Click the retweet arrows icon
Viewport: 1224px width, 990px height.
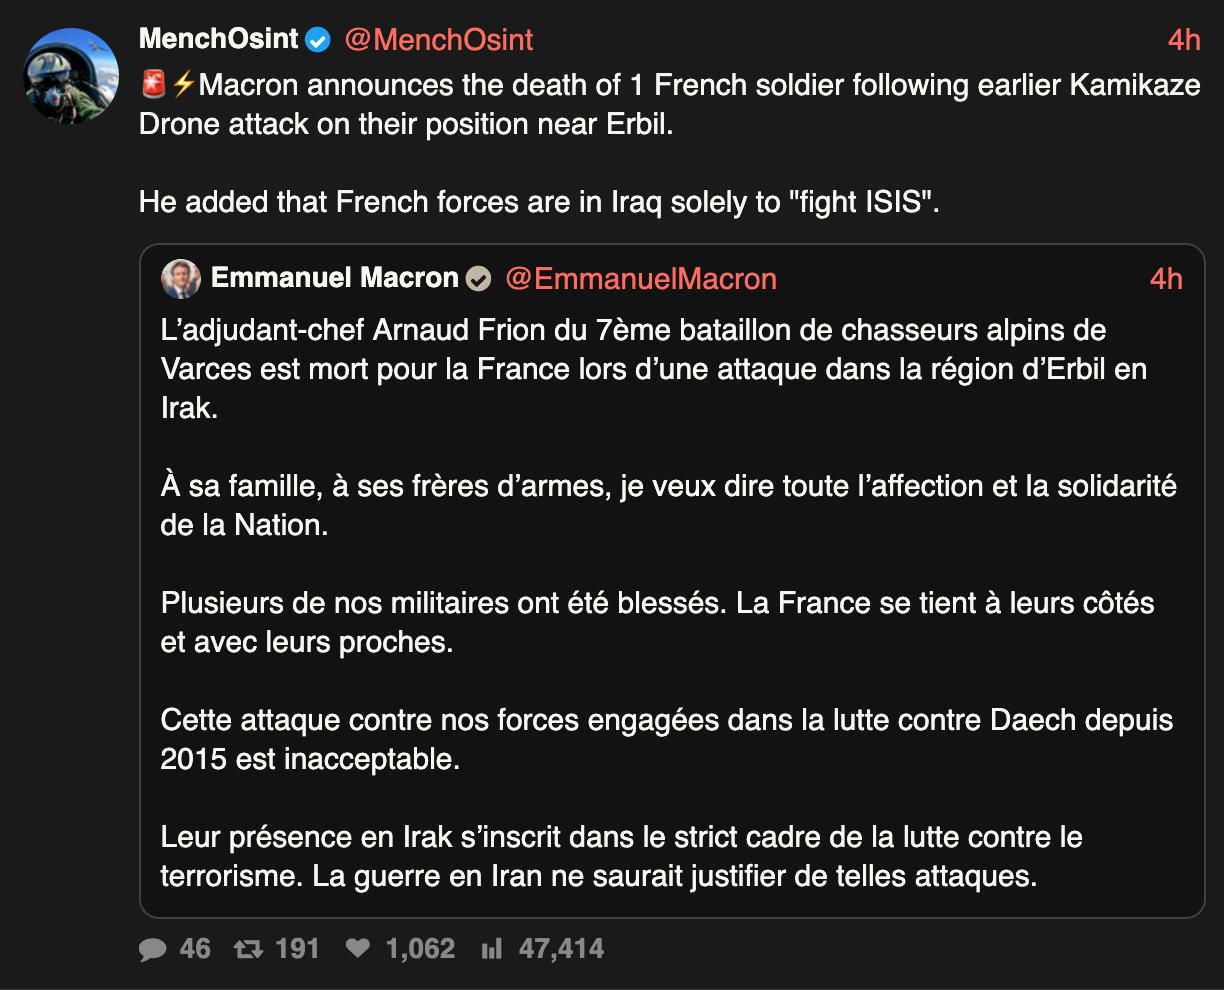(248, 949)
